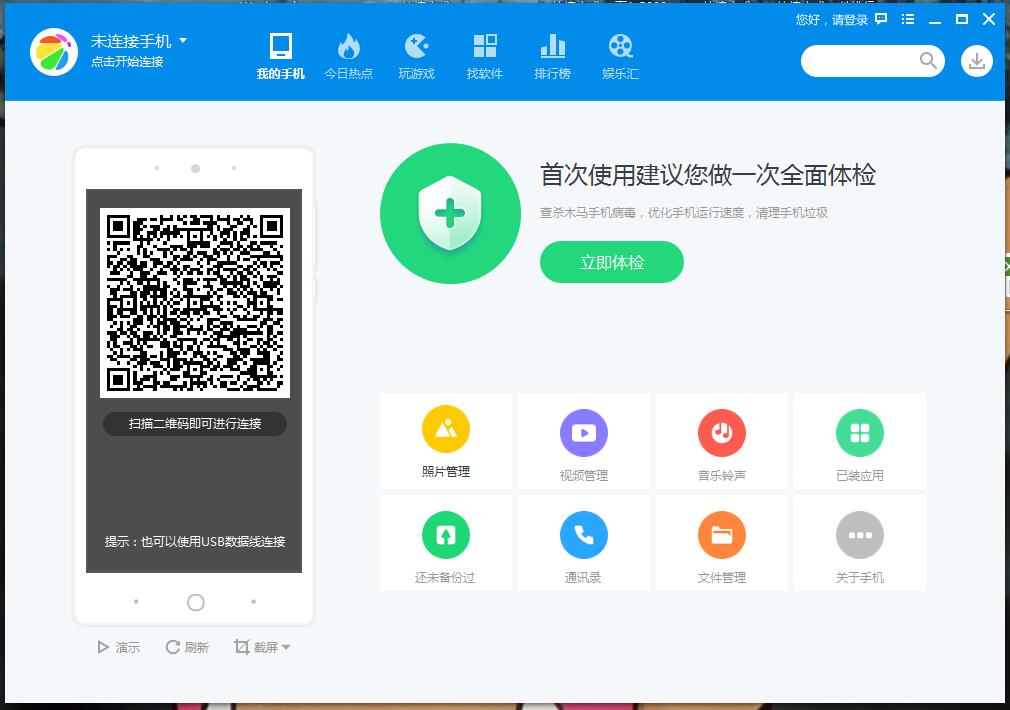The width and height of the screenshot is (1010, 710).
Task: Open the download manager icon
Action: pyautogui.click(x=977, y=61)
